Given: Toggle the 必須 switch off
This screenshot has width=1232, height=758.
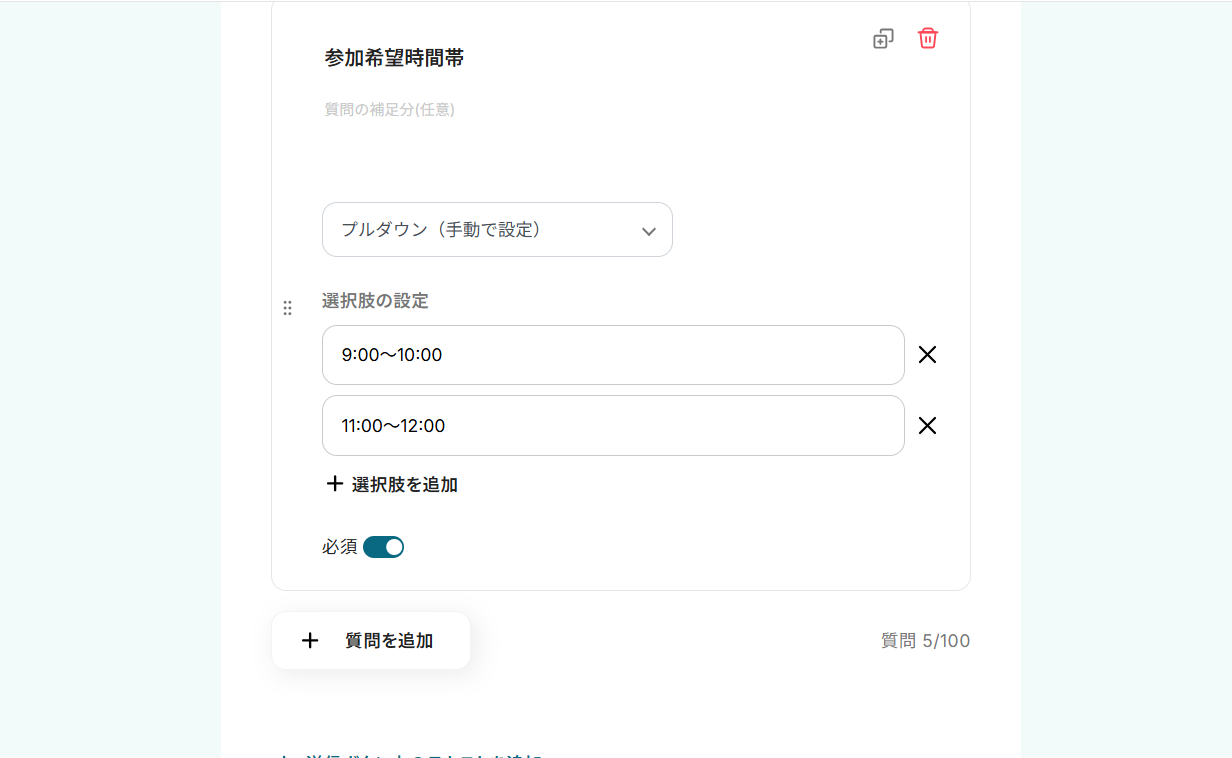Looking at the screenshot, I should point(383,547).
